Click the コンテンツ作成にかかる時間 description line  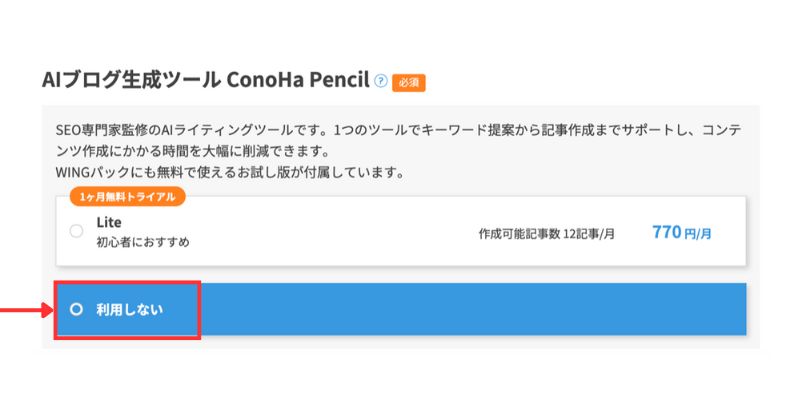(200, 152)
